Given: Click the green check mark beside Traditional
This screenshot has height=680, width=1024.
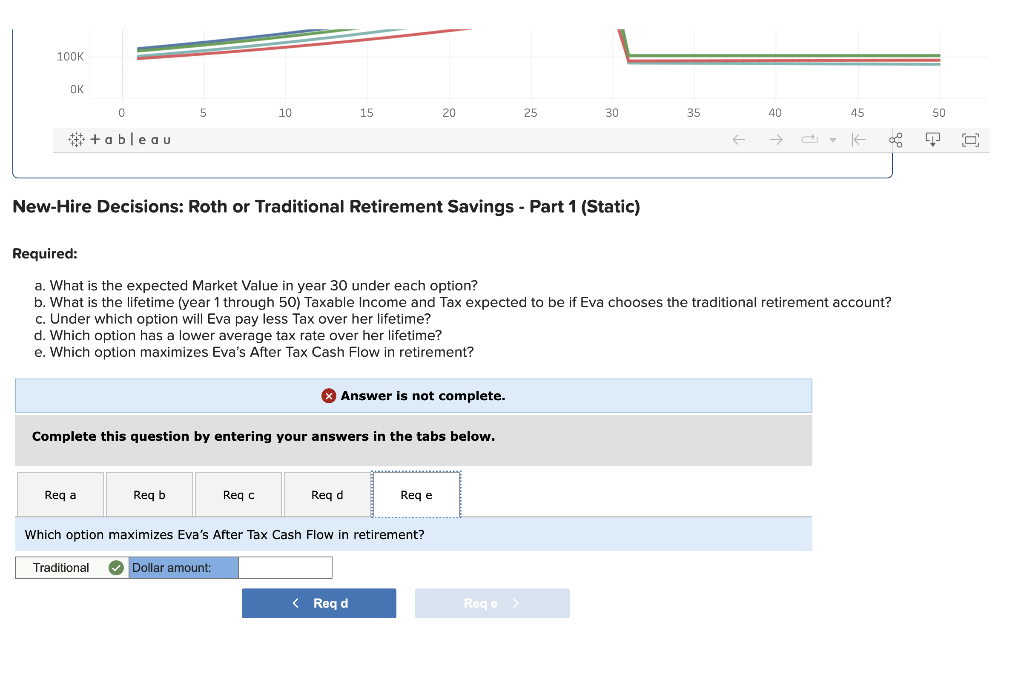Looking at the screenshot, I should click(x=116, y=568).
